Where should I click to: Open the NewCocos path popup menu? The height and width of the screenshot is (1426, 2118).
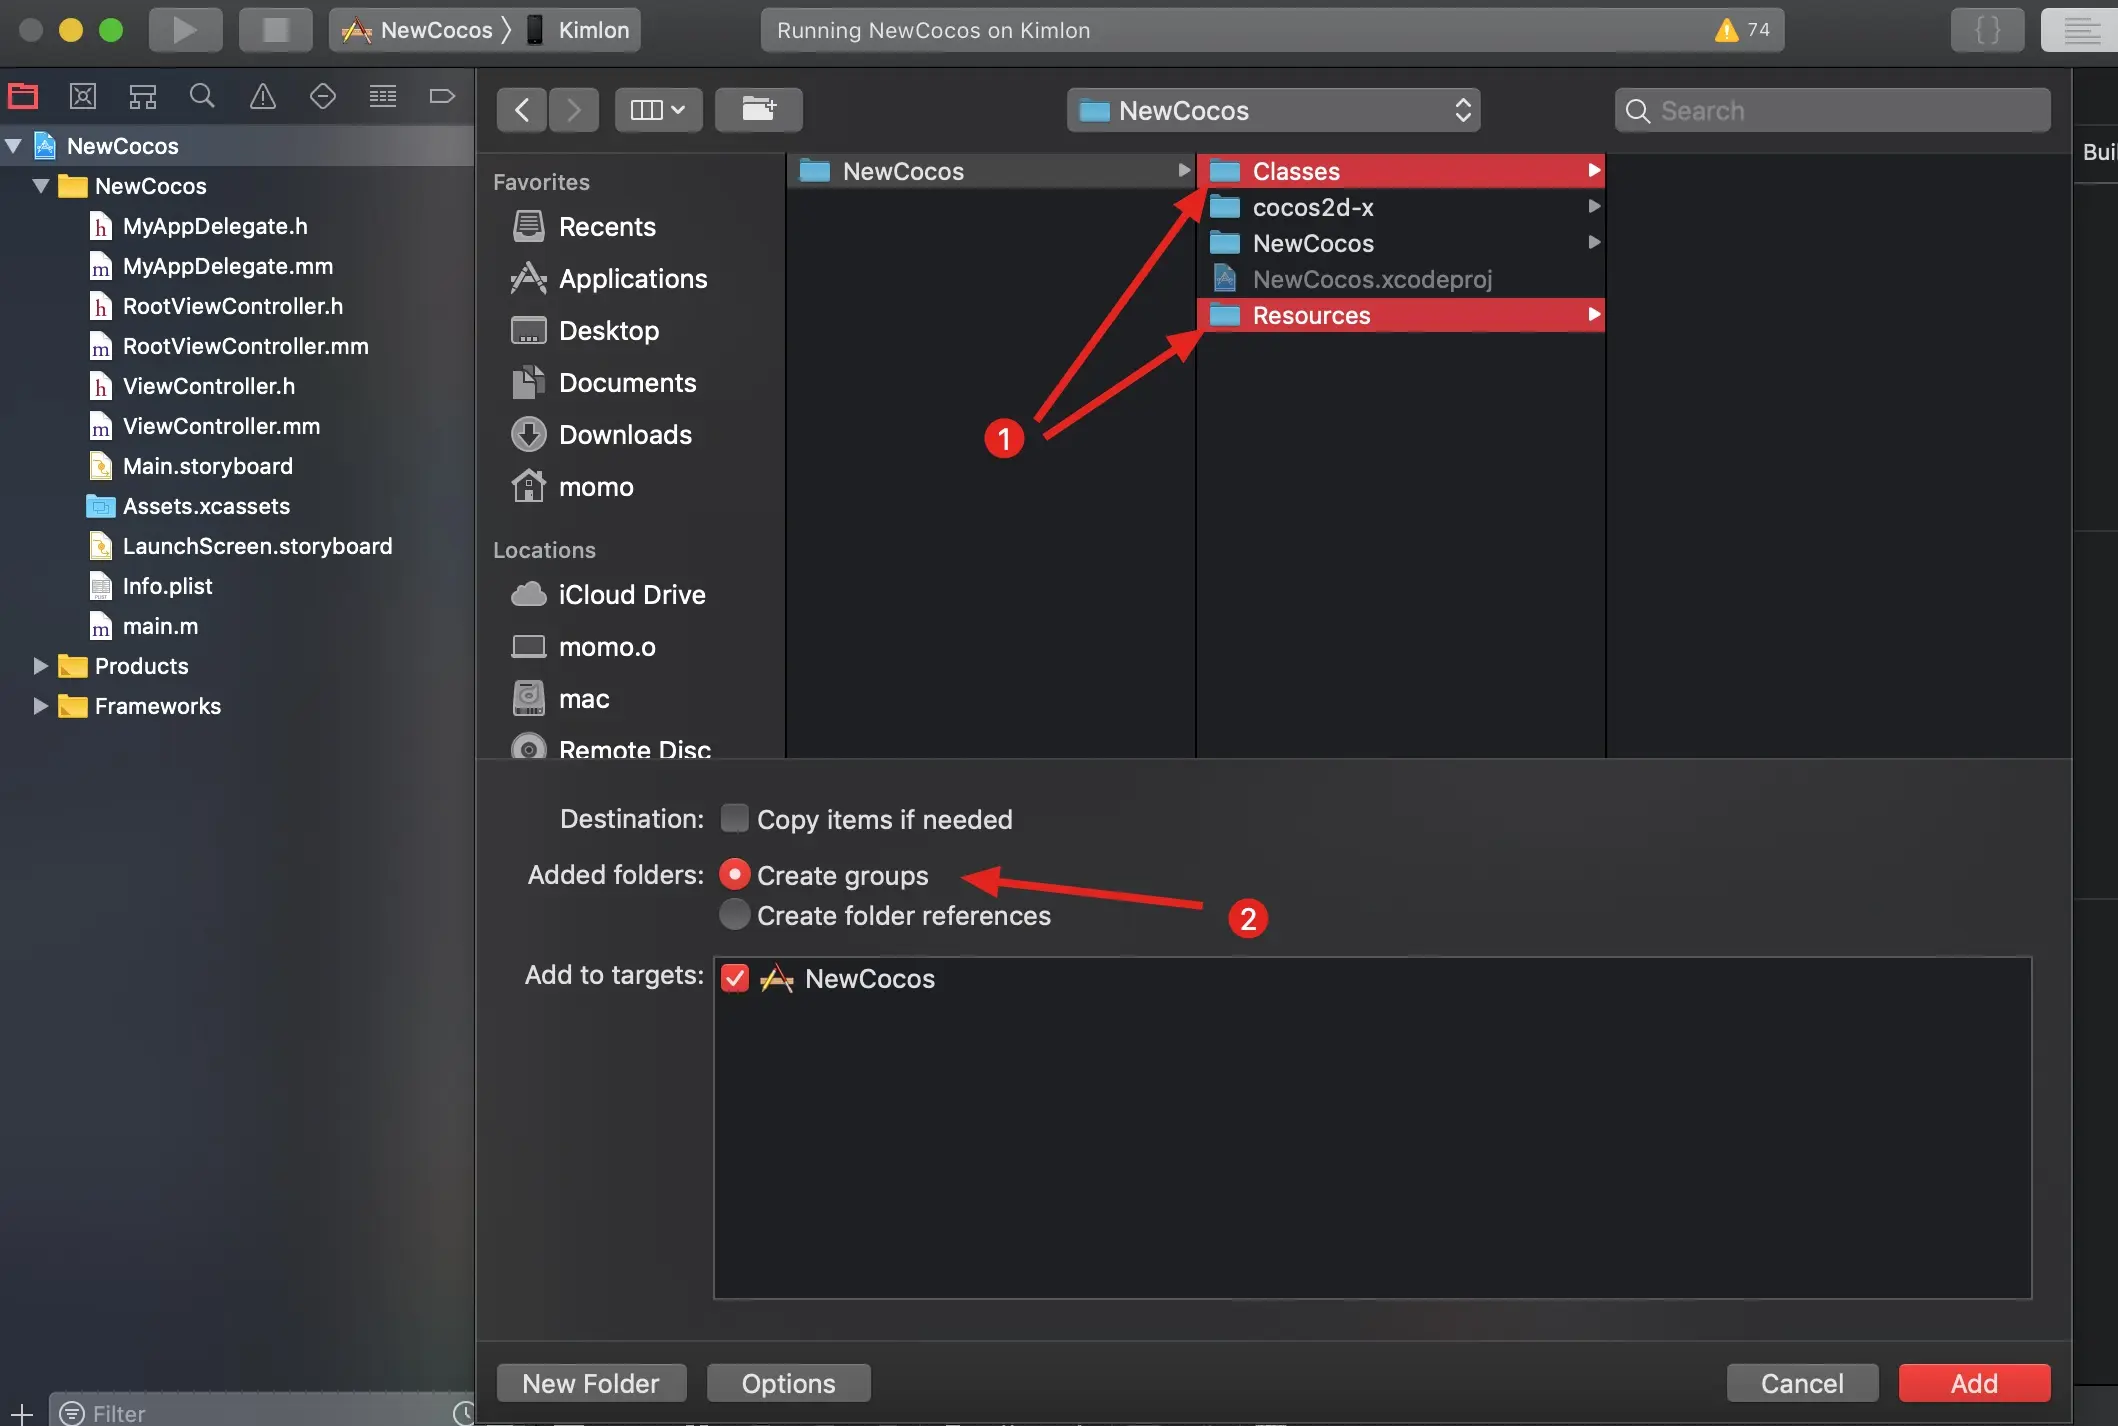coord(1273,110)
